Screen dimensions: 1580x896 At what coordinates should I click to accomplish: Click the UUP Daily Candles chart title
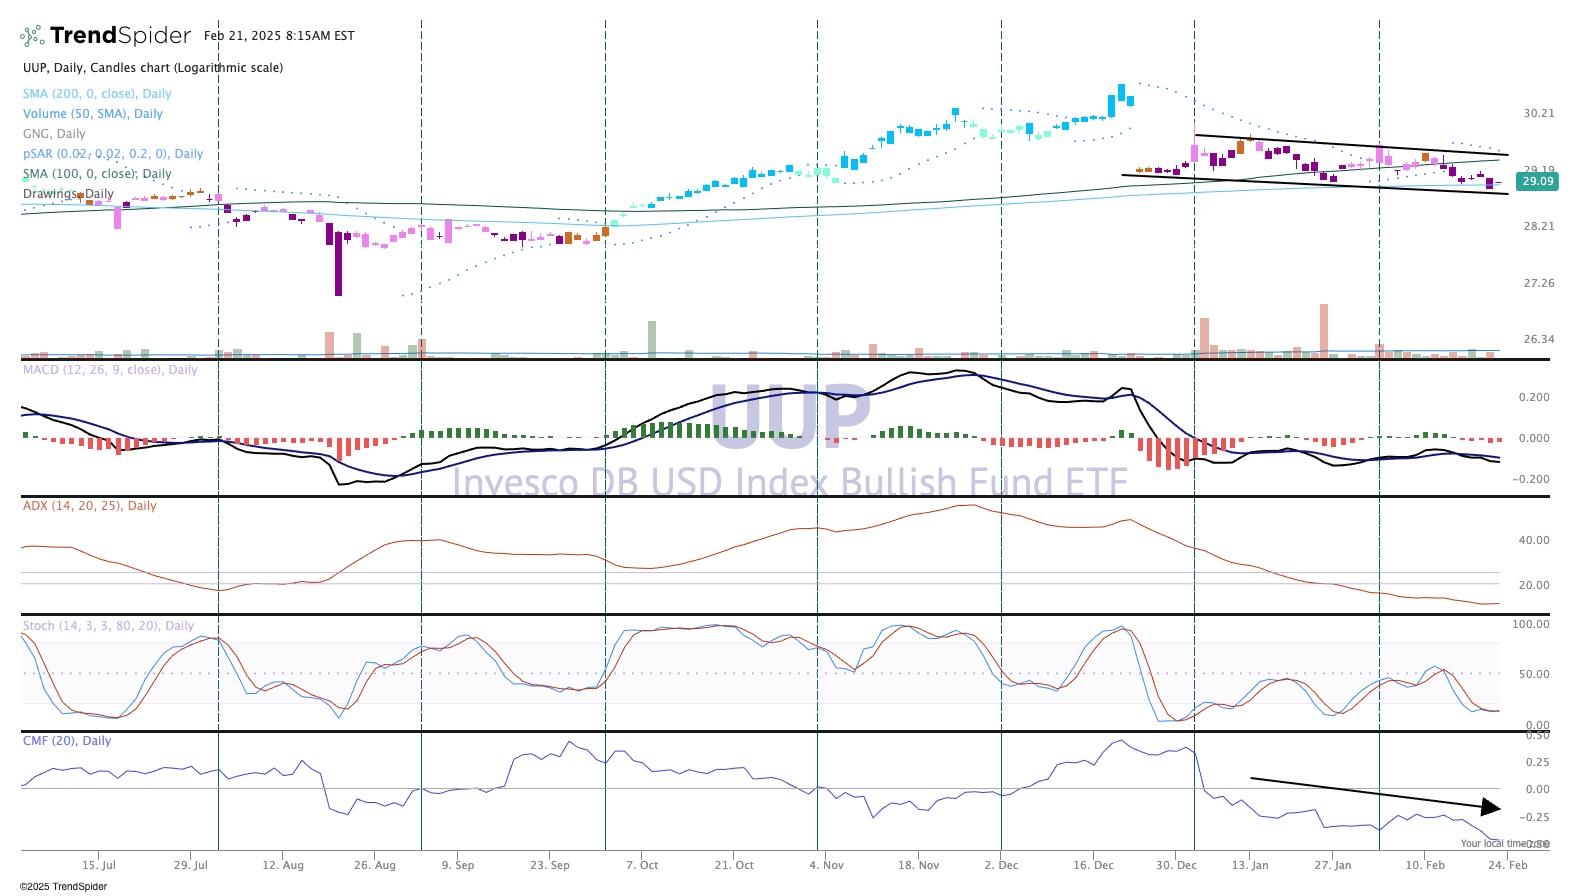(x=153, y=68)
